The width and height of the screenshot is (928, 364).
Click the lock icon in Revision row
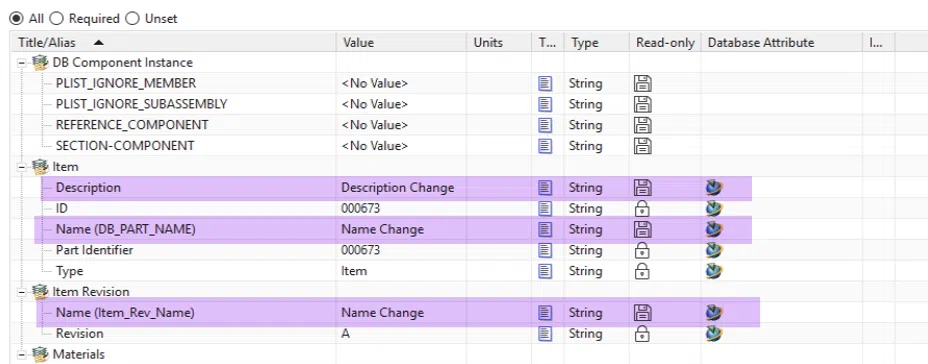642,334
